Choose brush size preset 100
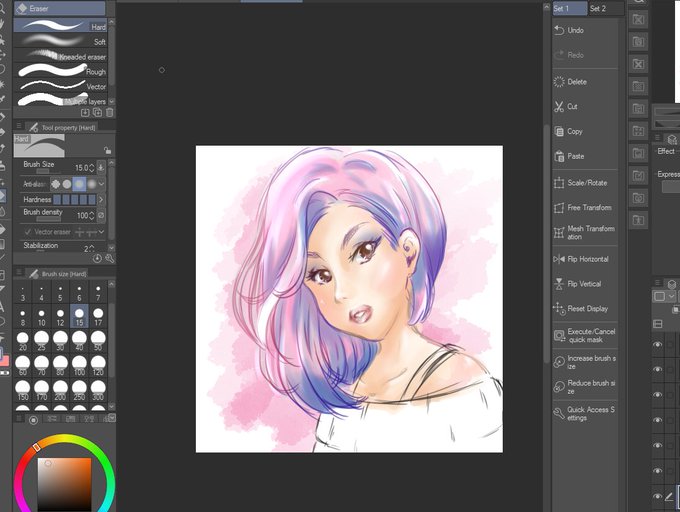 (79, 366)
